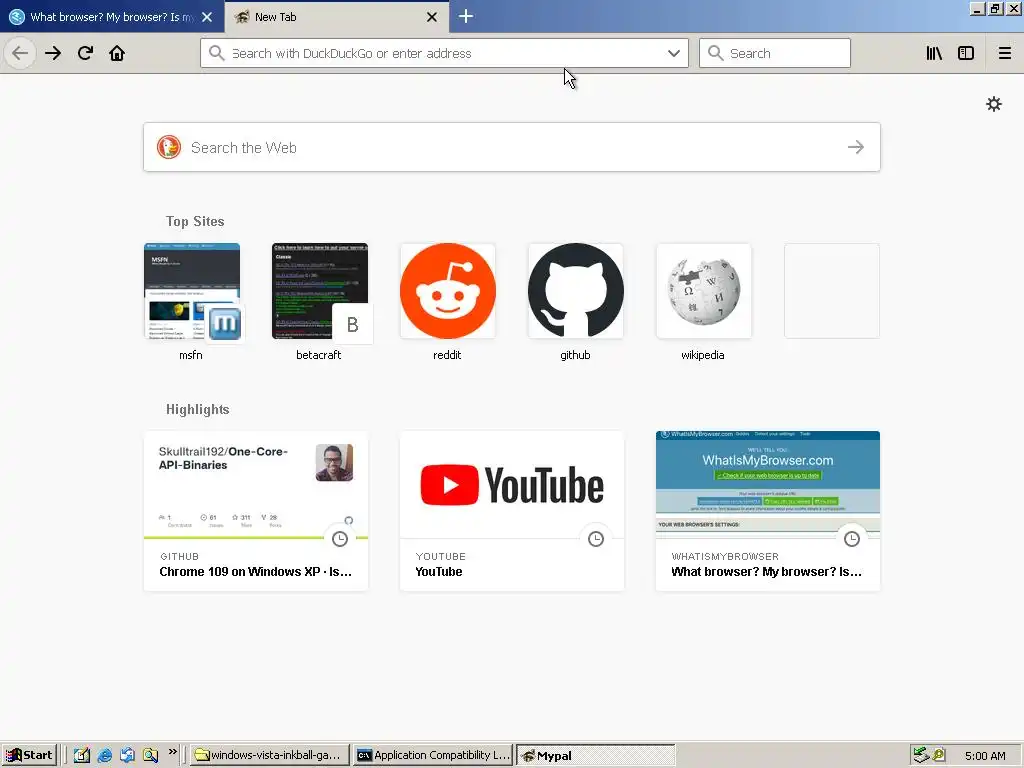Image resolution: width=1024 pixels, height=768 pixels.
Task: Close the What browser tab
Action: (207, 17)
